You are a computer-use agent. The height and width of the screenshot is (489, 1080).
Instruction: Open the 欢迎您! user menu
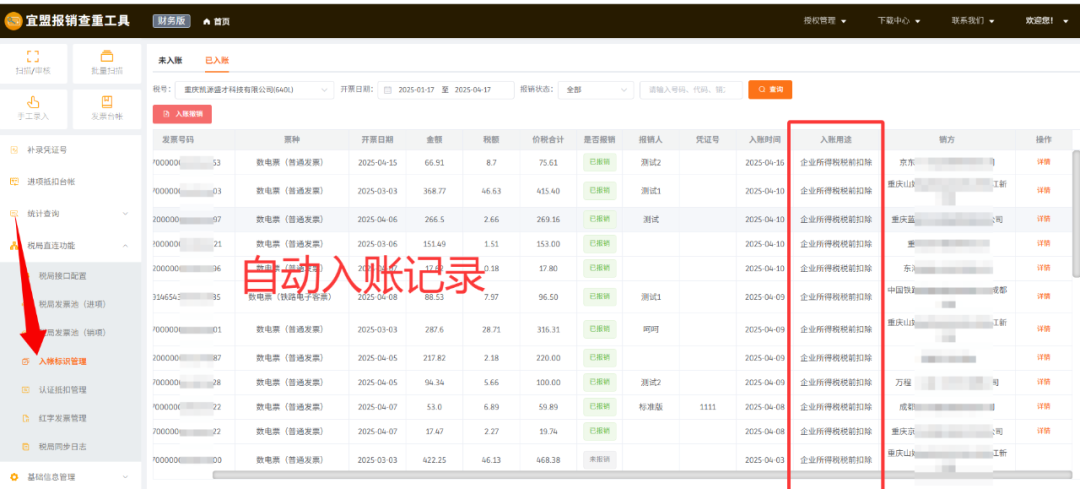point(1048,21)
